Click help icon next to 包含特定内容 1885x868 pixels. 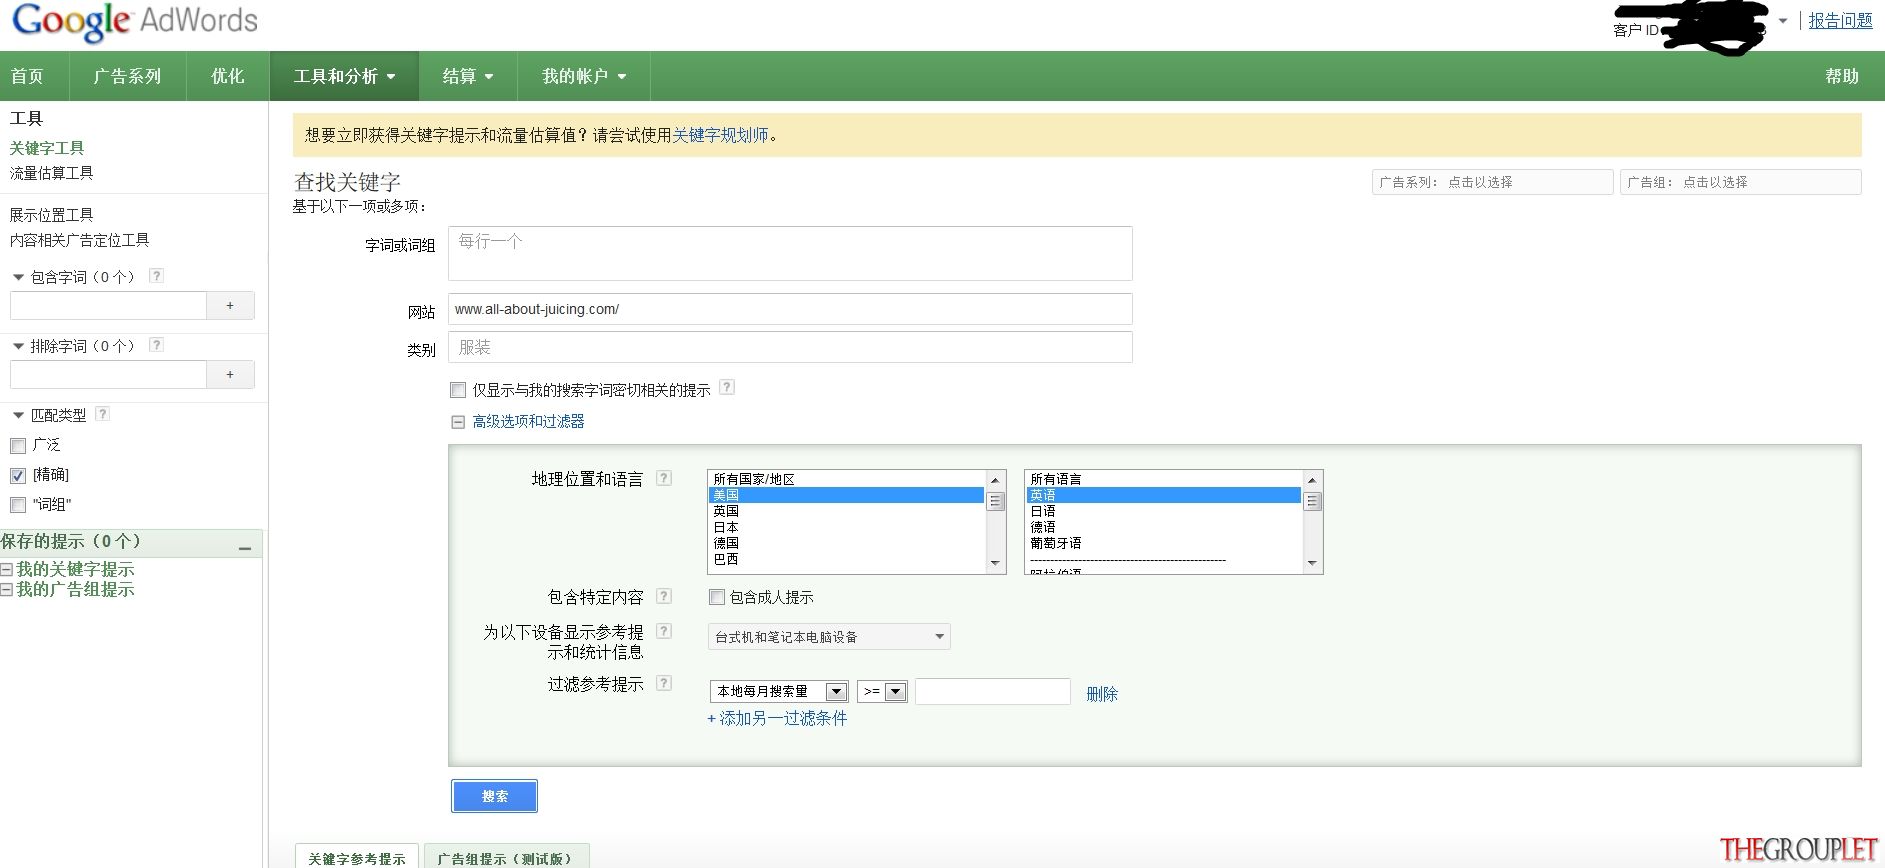click(x=664, y=596)
